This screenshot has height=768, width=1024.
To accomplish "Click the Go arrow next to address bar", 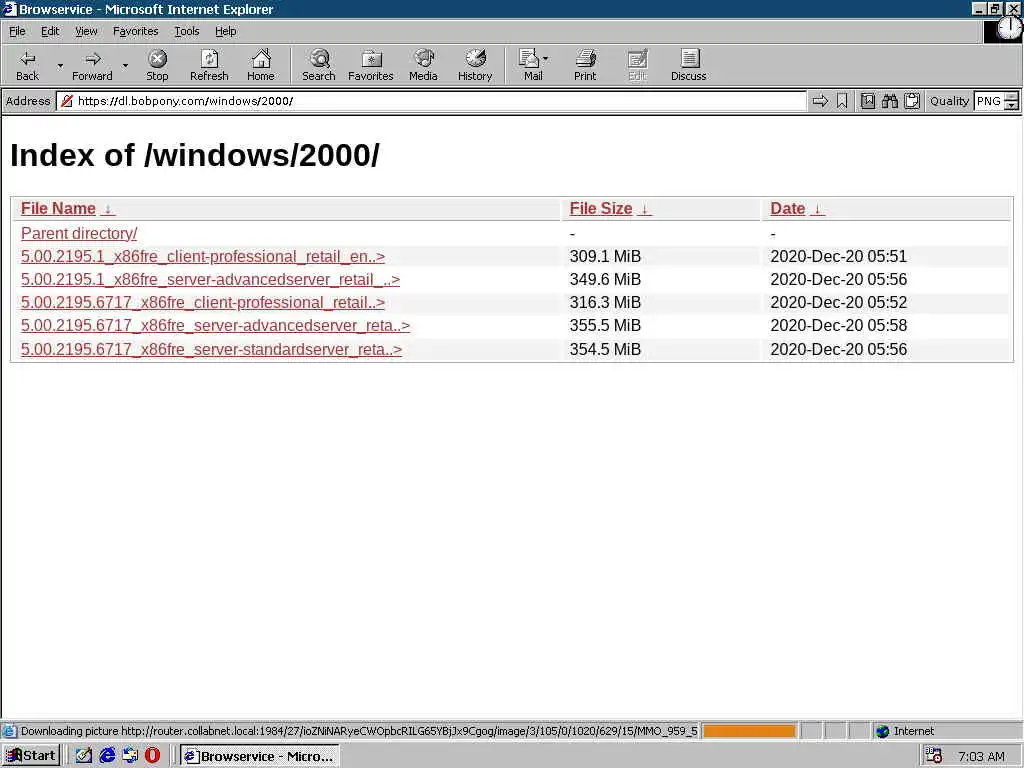I will pos(820,101).
